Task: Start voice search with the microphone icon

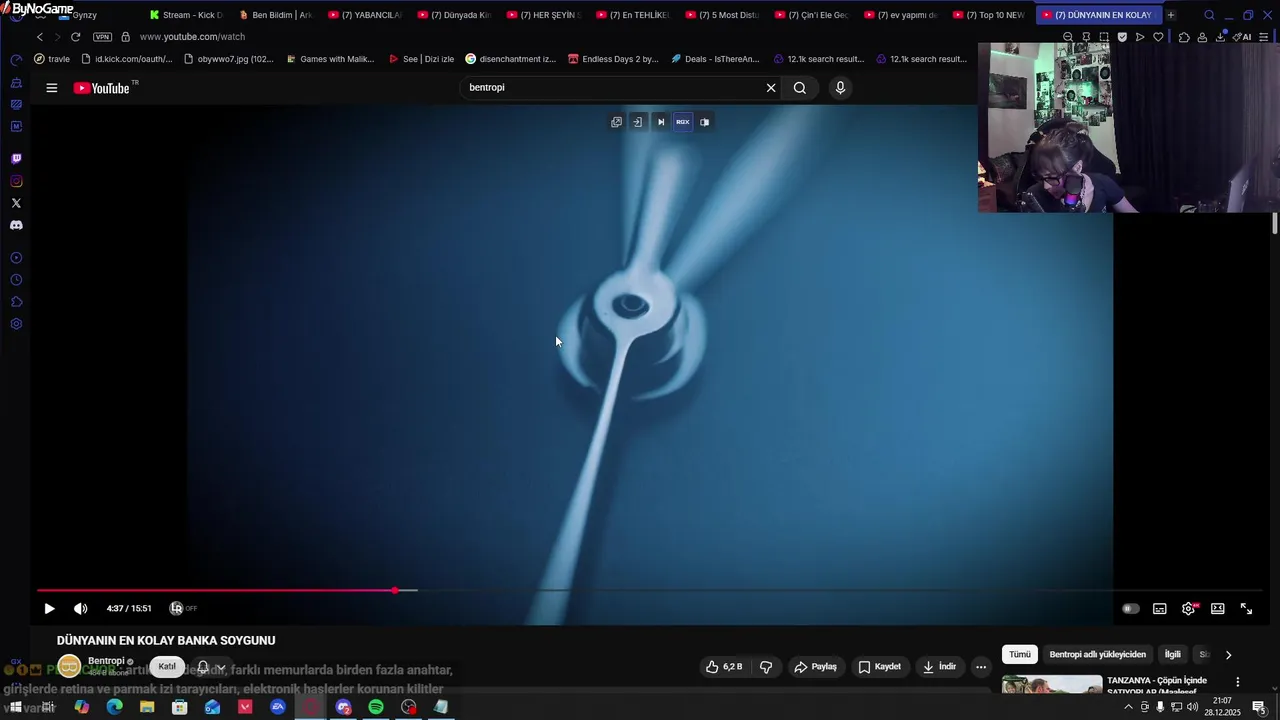Action: (x=840, y=88)
